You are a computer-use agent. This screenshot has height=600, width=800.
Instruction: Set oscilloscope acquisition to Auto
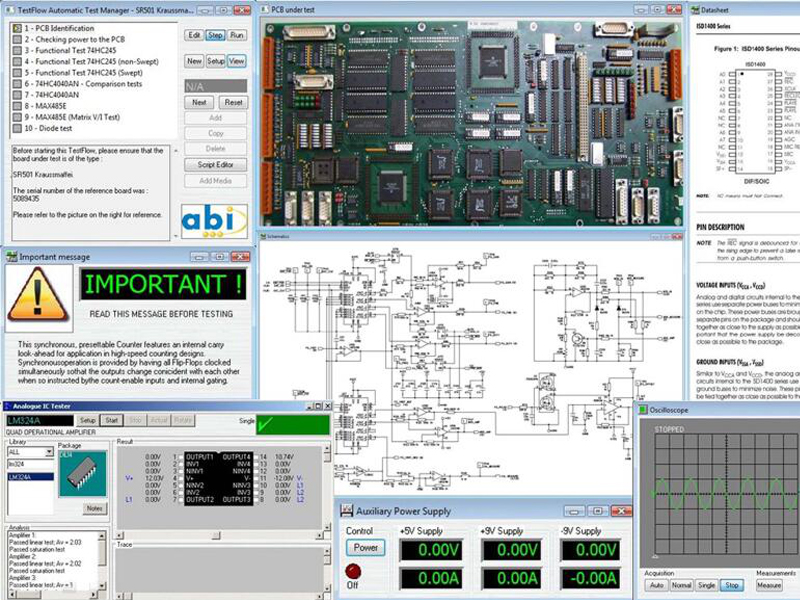[657, 585]
